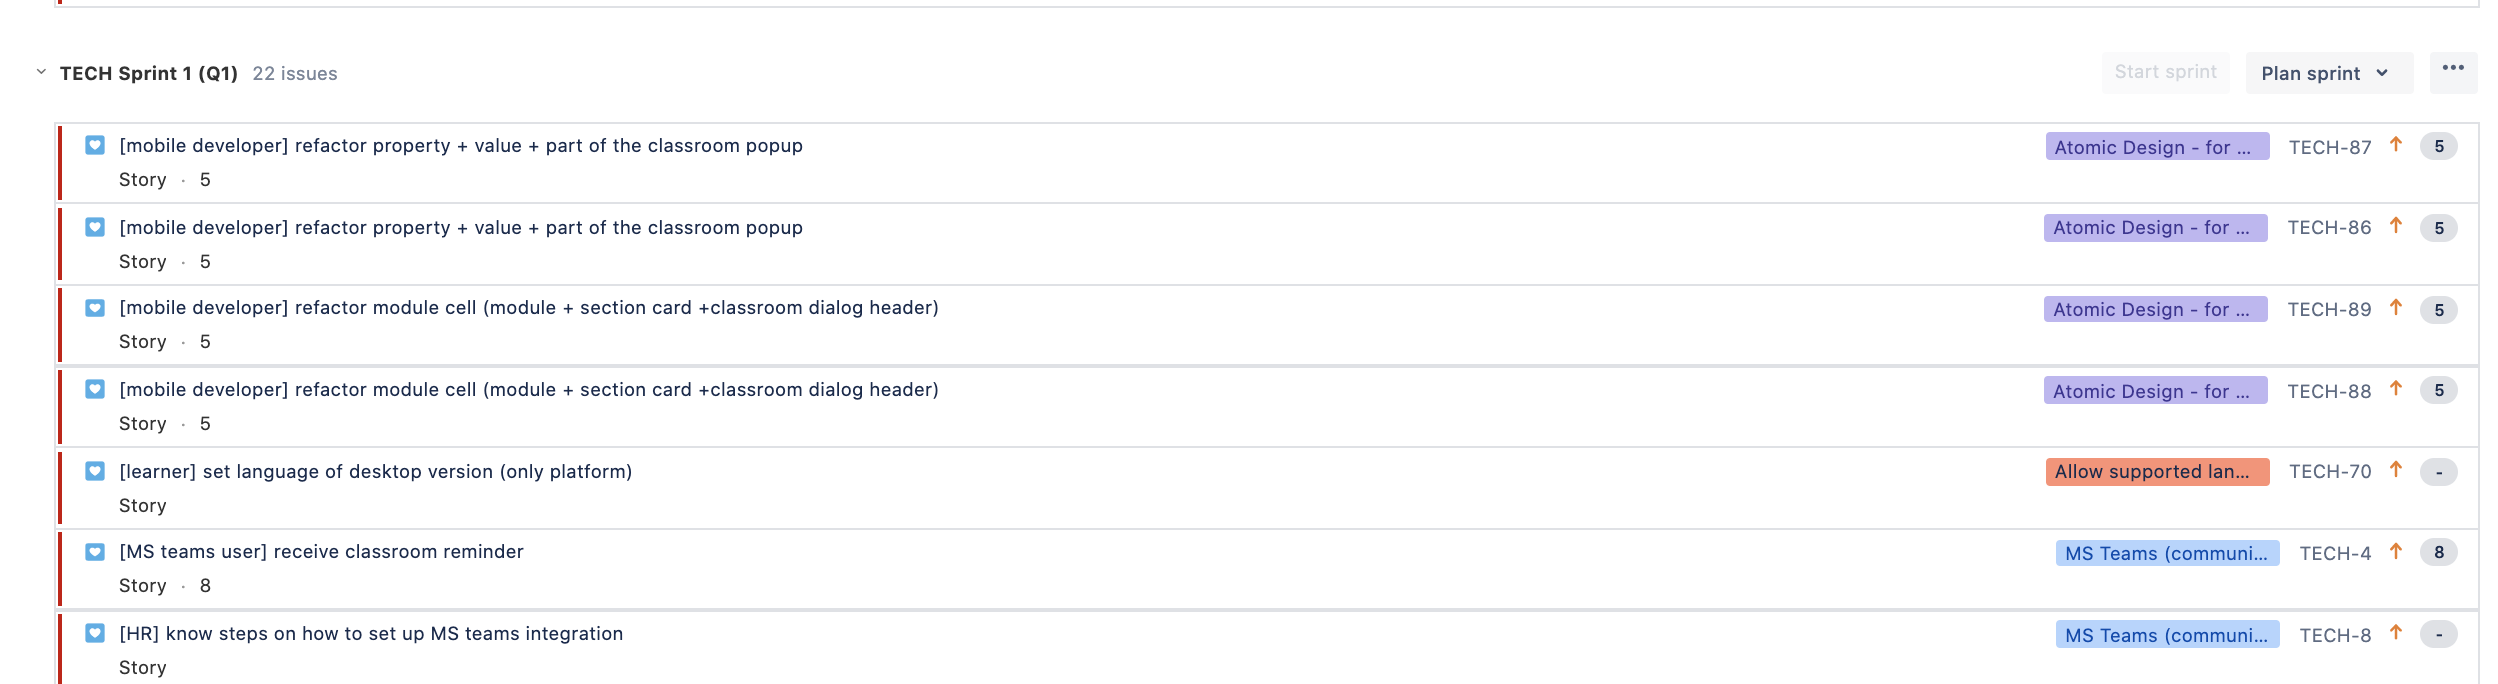The width and height of the screenshot is (2498, 684).
Task: Click the priority arrow icon on TECH-89
Action: 2396,308
